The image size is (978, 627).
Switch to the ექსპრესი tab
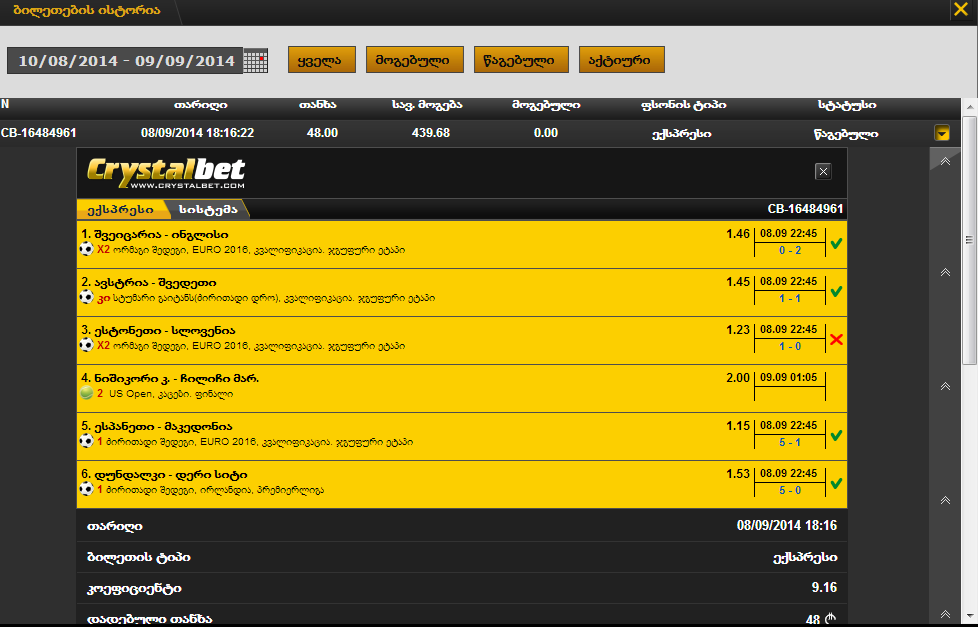coord(121,210)
